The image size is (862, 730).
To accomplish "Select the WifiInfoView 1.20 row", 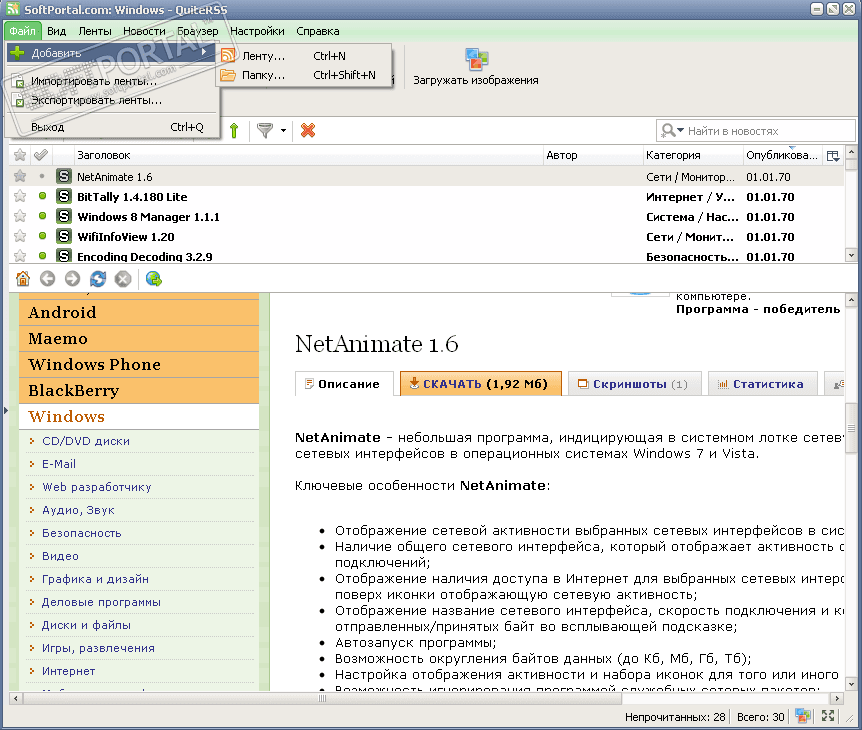I will pos(427,237).
